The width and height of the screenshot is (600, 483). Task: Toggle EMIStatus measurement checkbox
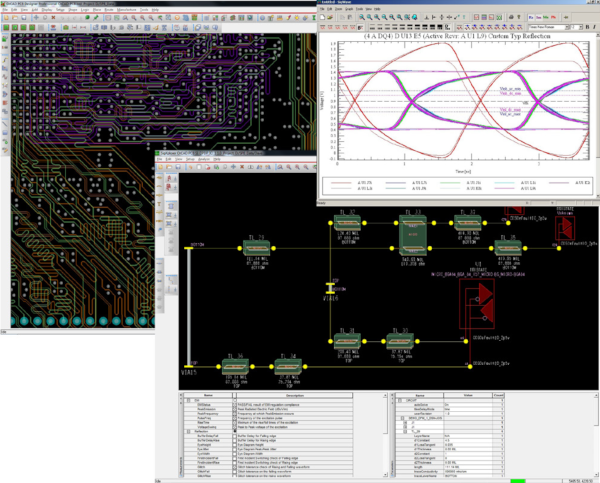235,405
